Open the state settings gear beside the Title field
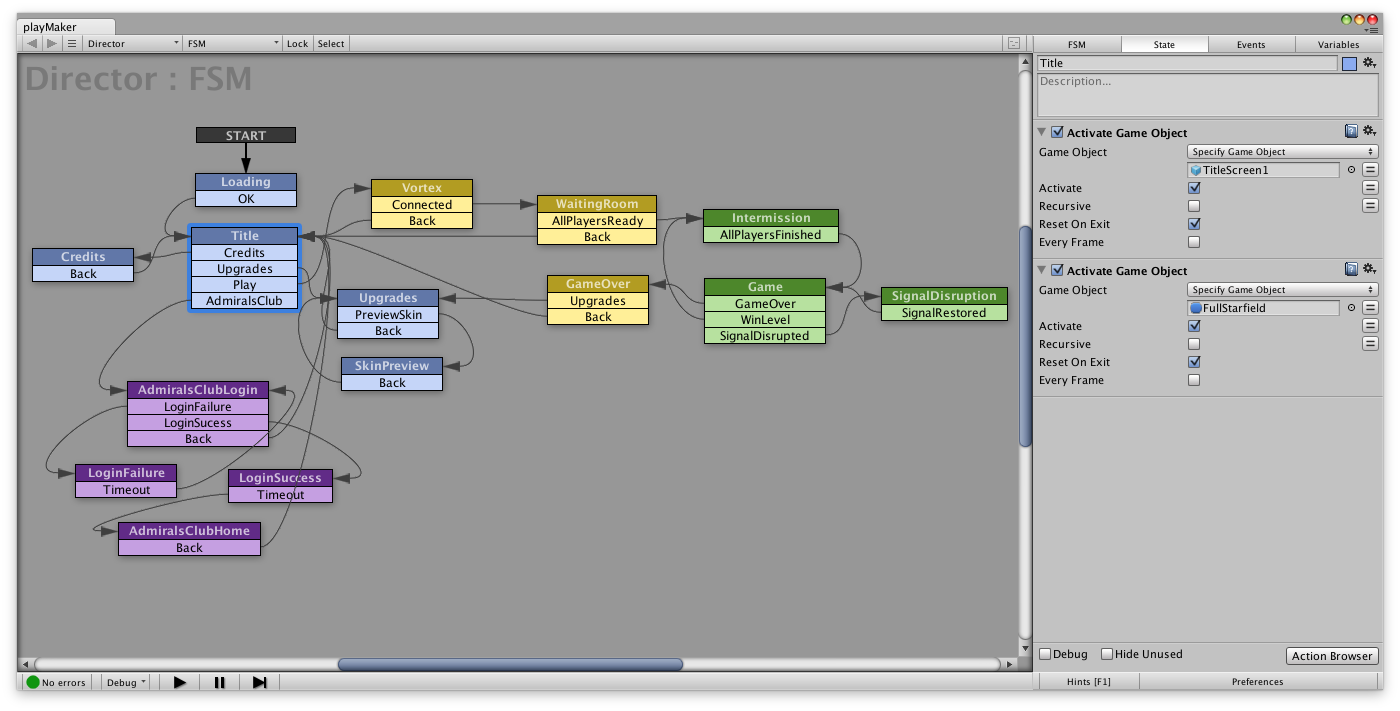The image size is (1400, 711). point(1370,63)
